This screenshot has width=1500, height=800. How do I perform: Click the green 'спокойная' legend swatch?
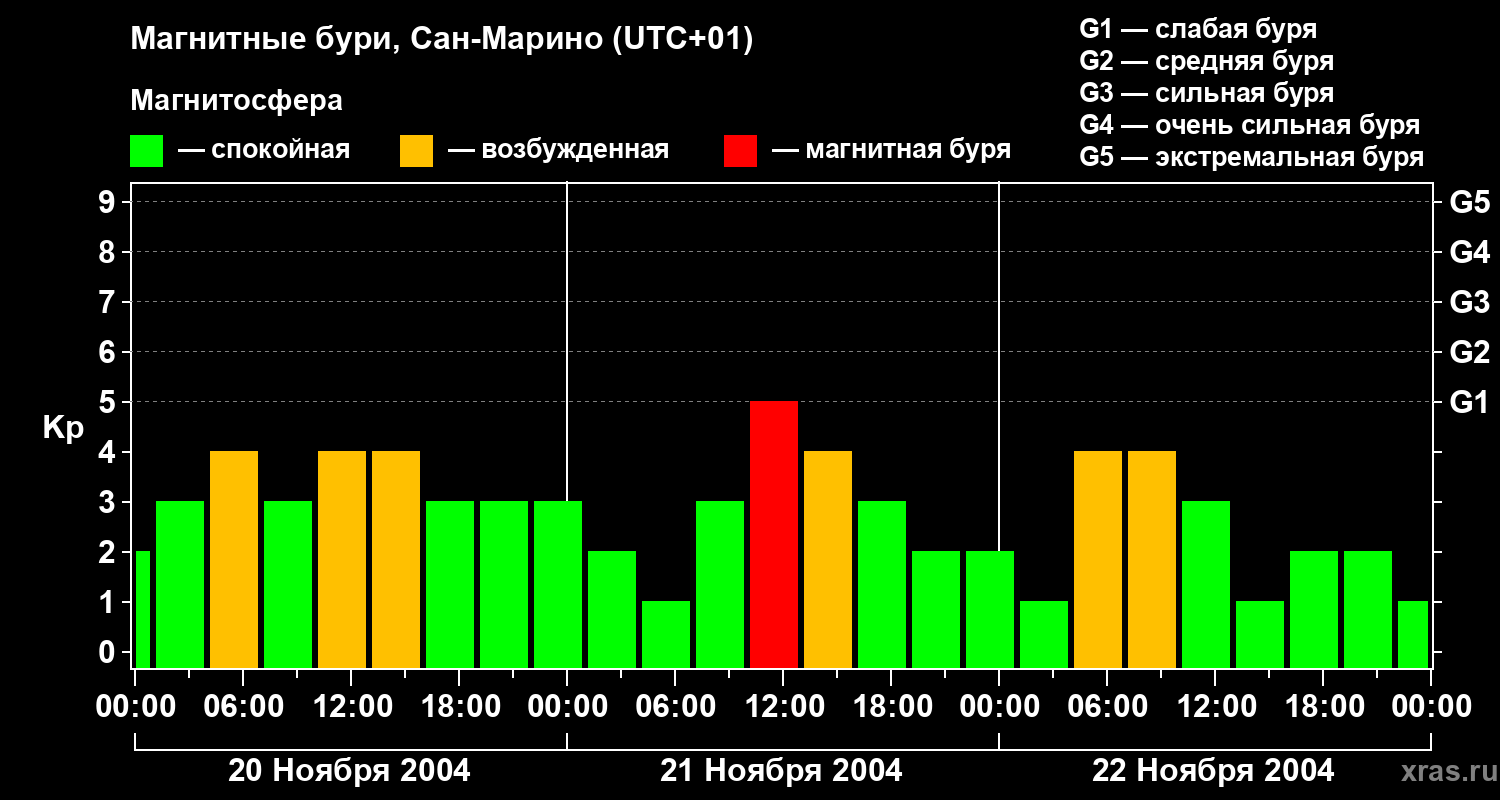coord(146,151)
